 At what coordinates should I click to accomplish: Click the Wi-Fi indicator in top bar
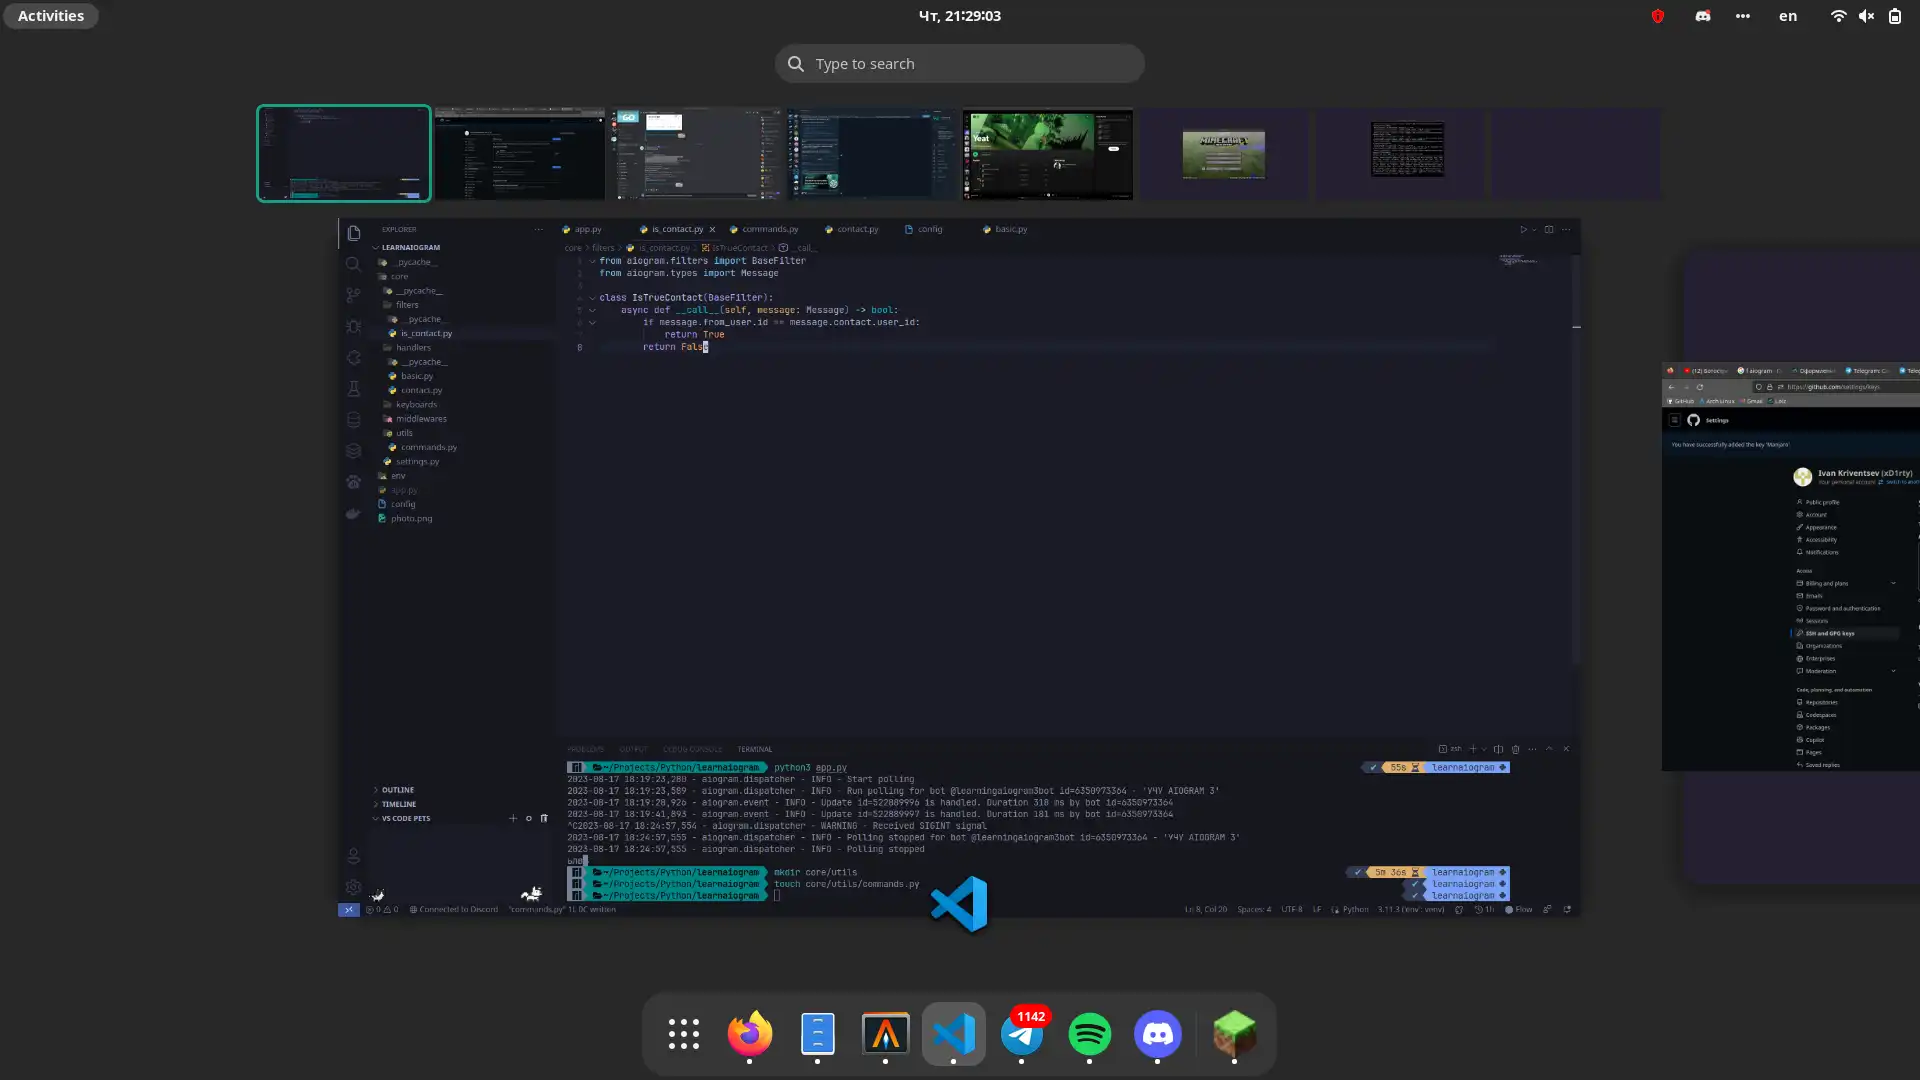[1838, 16]
